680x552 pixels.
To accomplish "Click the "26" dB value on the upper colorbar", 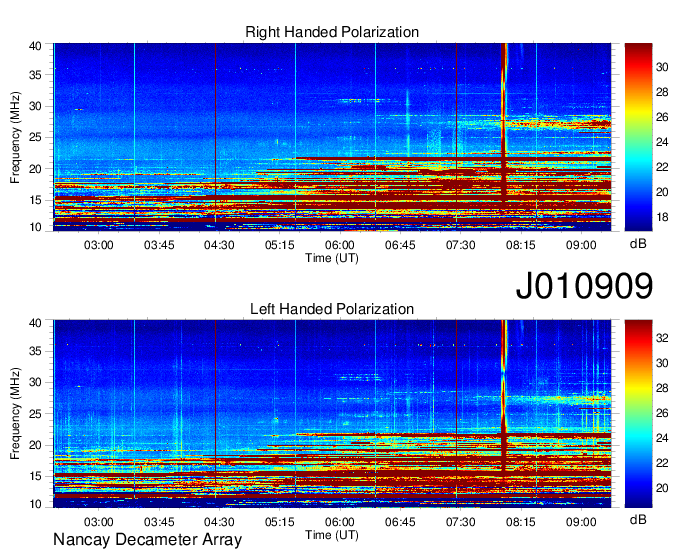I will pos(662,117).
